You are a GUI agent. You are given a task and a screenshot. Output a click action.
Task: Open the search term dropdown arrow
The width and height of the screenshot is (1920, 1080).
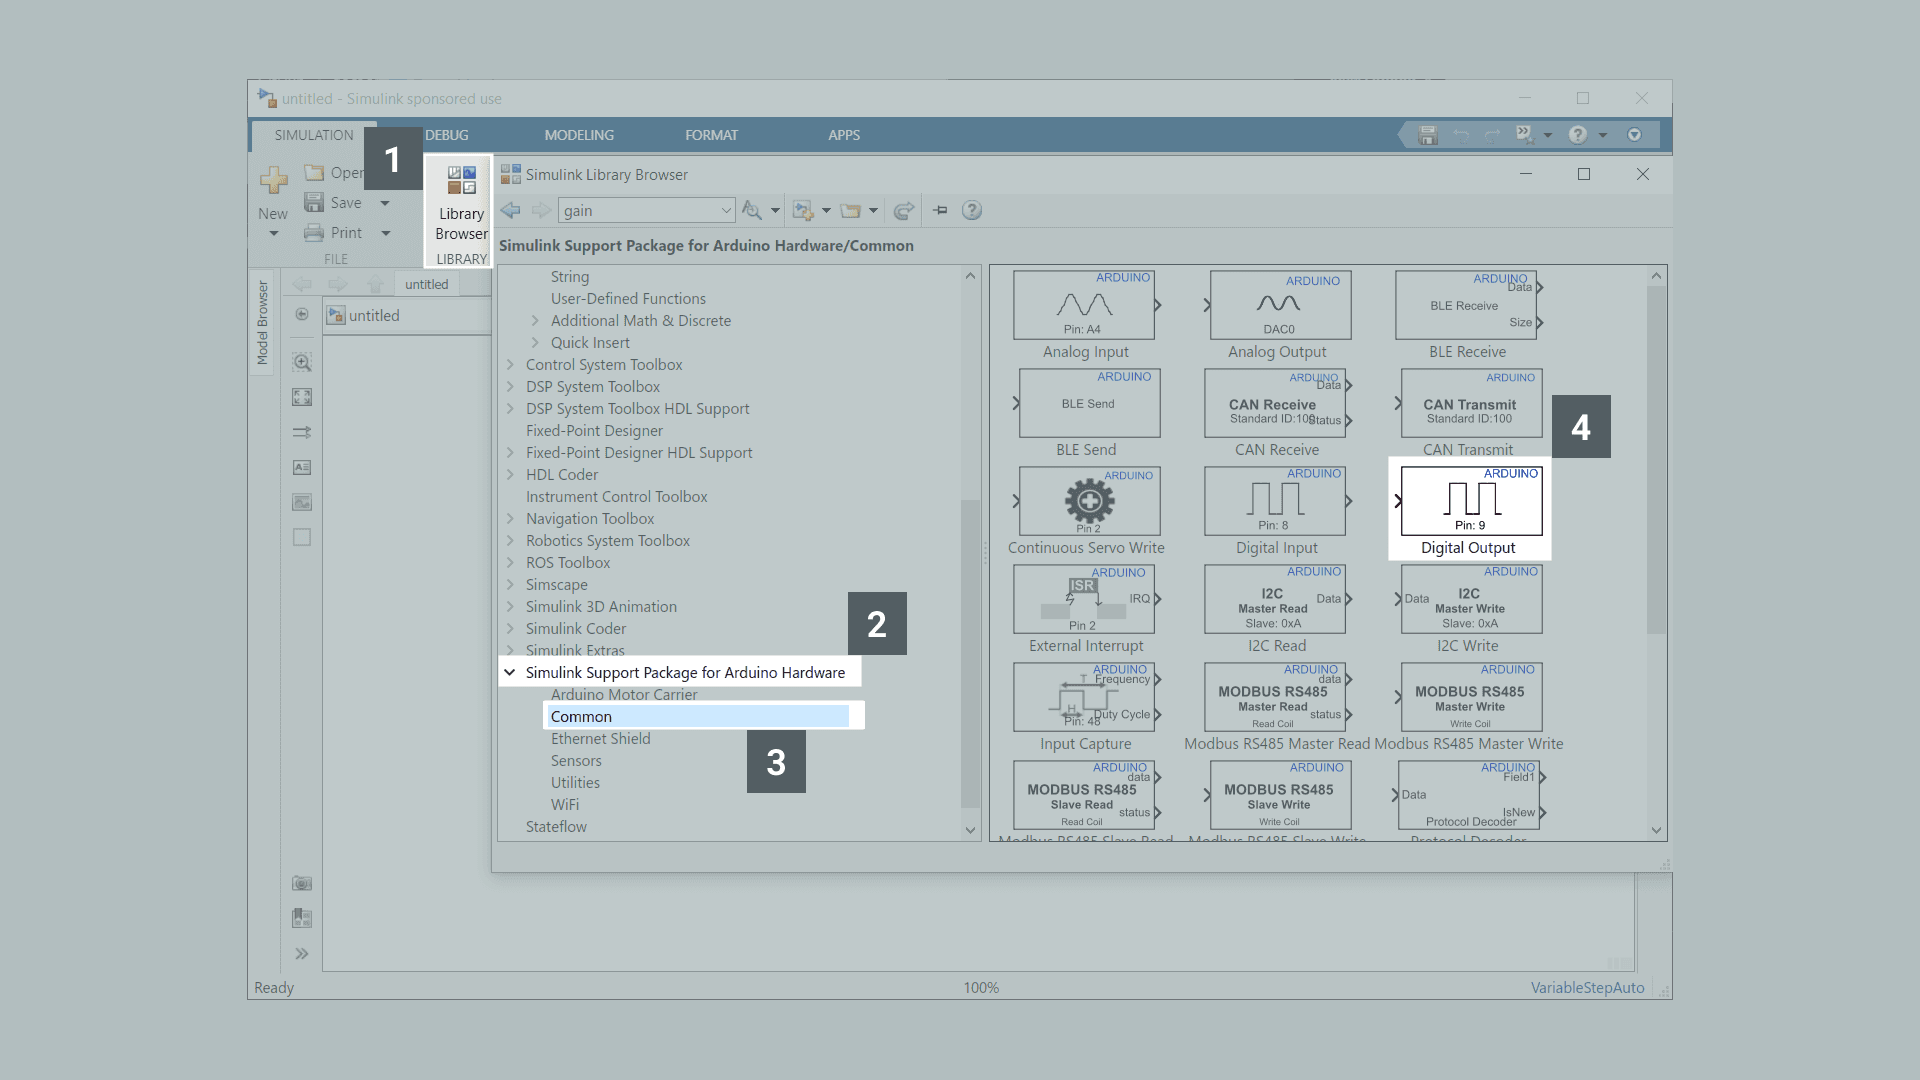726,210
